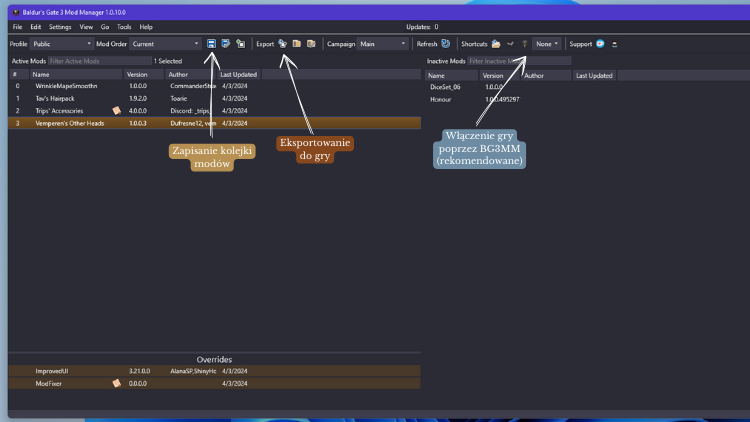Open the View menu
The image size is (750, 422).
click(86, 27)
